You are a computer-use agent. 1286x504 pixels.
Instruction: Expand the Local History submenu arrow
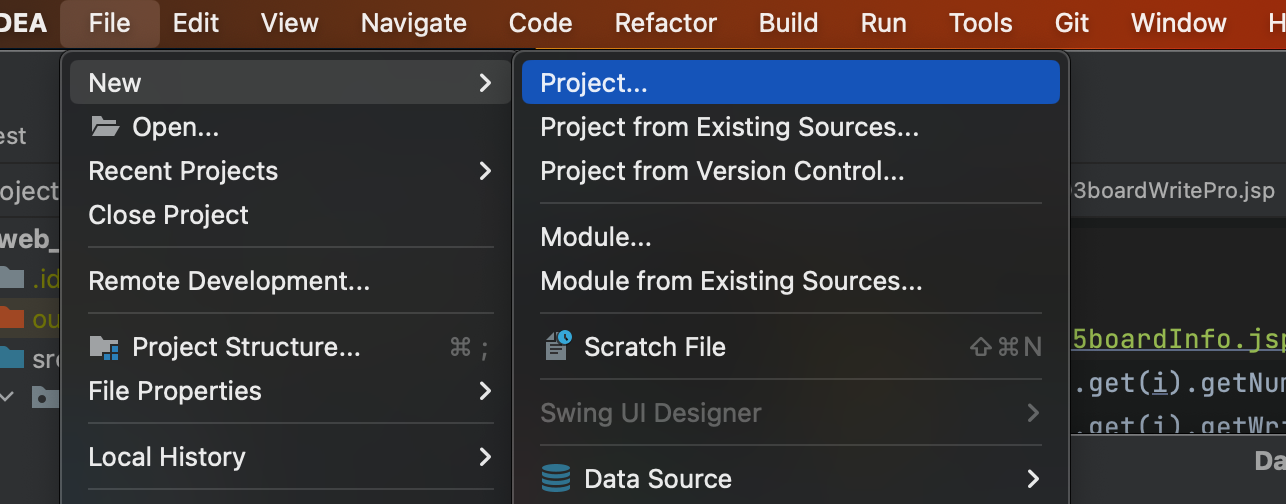coord(485,457)
